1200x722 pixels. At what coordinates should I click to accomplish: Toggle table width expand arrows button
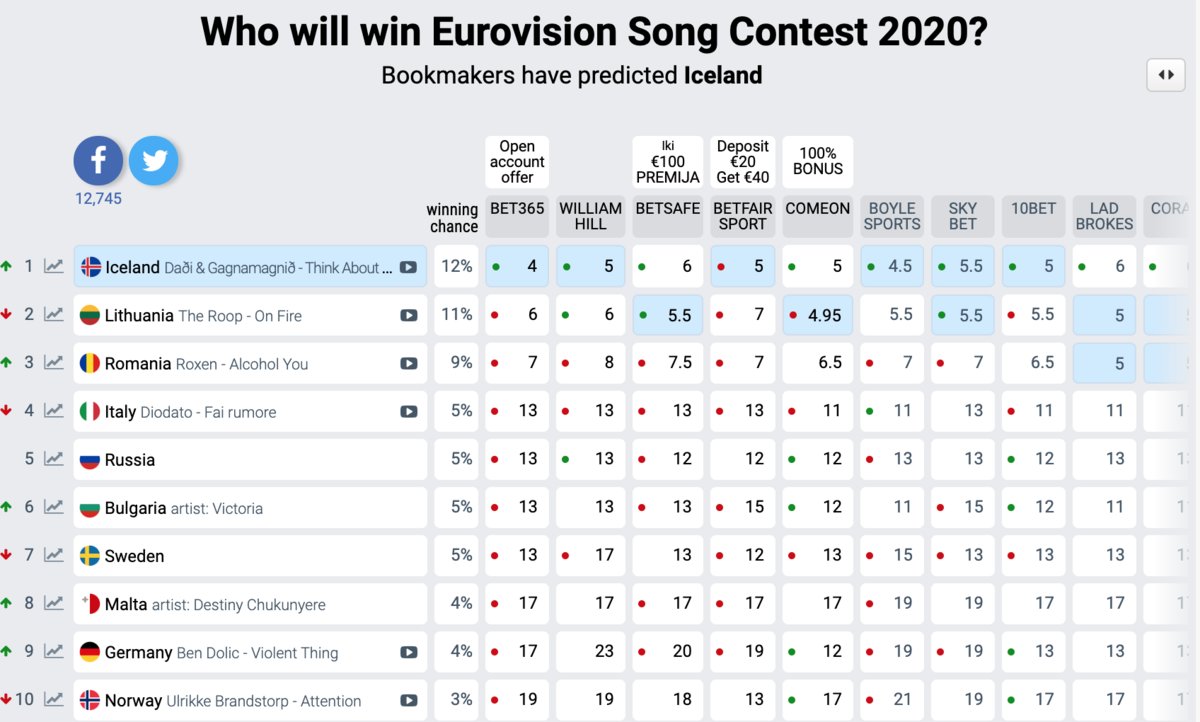tap(1165, 75)
